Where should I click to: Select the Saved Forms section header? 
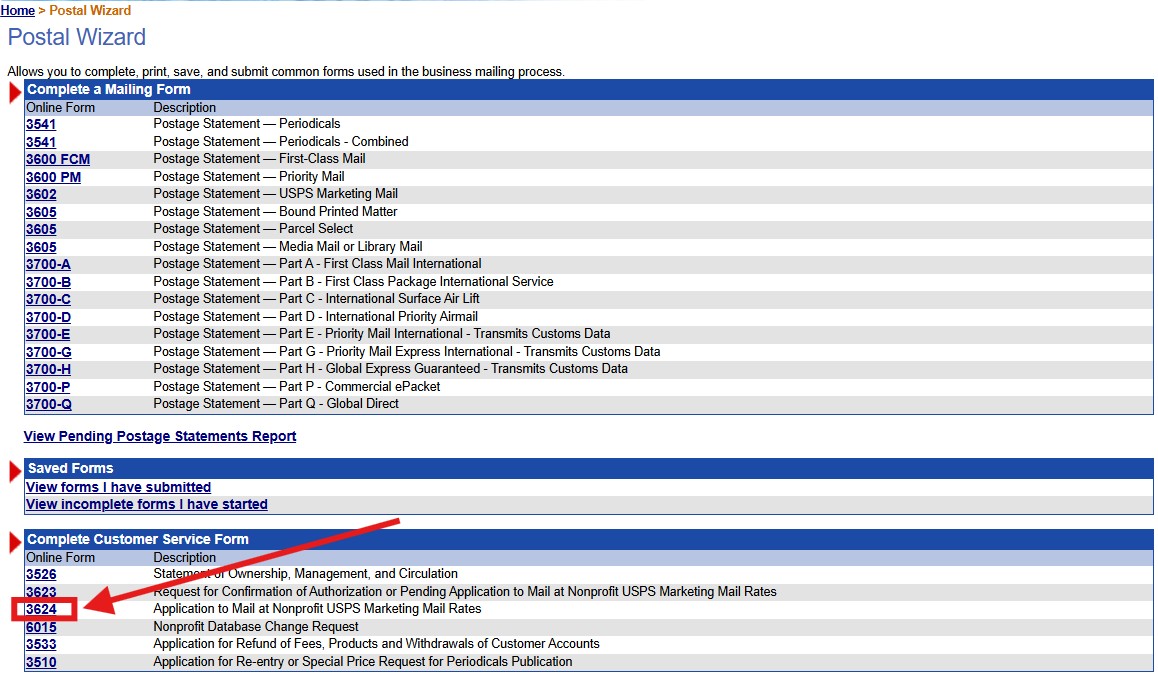[589, 468]
